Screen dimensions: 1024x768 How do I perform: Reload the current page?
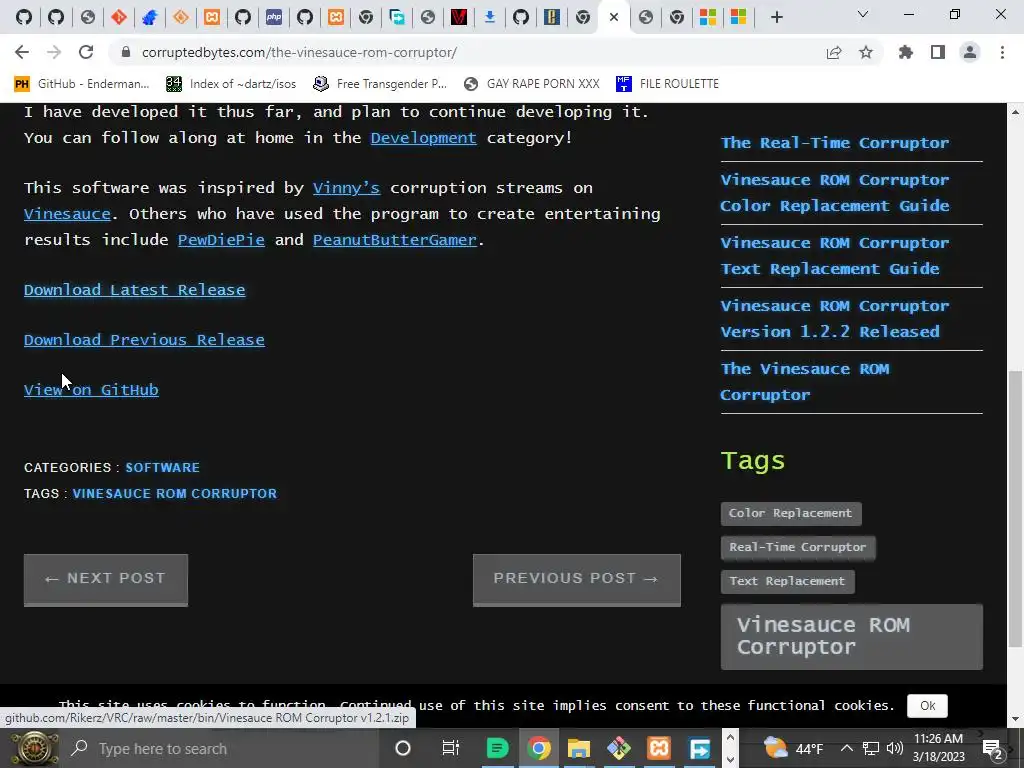(x=86, y=52)
